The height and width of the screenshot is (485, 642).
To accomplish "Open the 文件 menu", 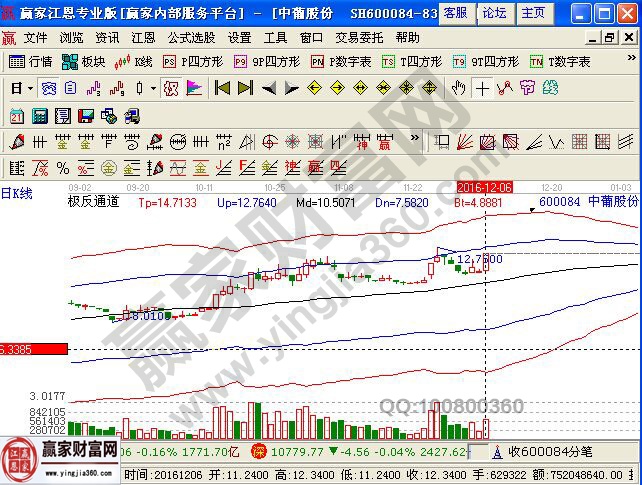I will pyautogui.click(x=35, y=38).
